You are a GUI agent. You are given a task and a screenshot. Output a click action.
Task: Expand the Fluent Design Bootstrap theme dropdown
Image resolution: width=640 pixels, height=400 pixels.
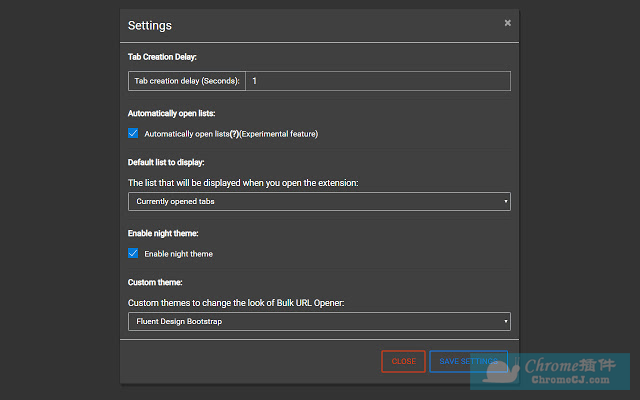point(318,321)
